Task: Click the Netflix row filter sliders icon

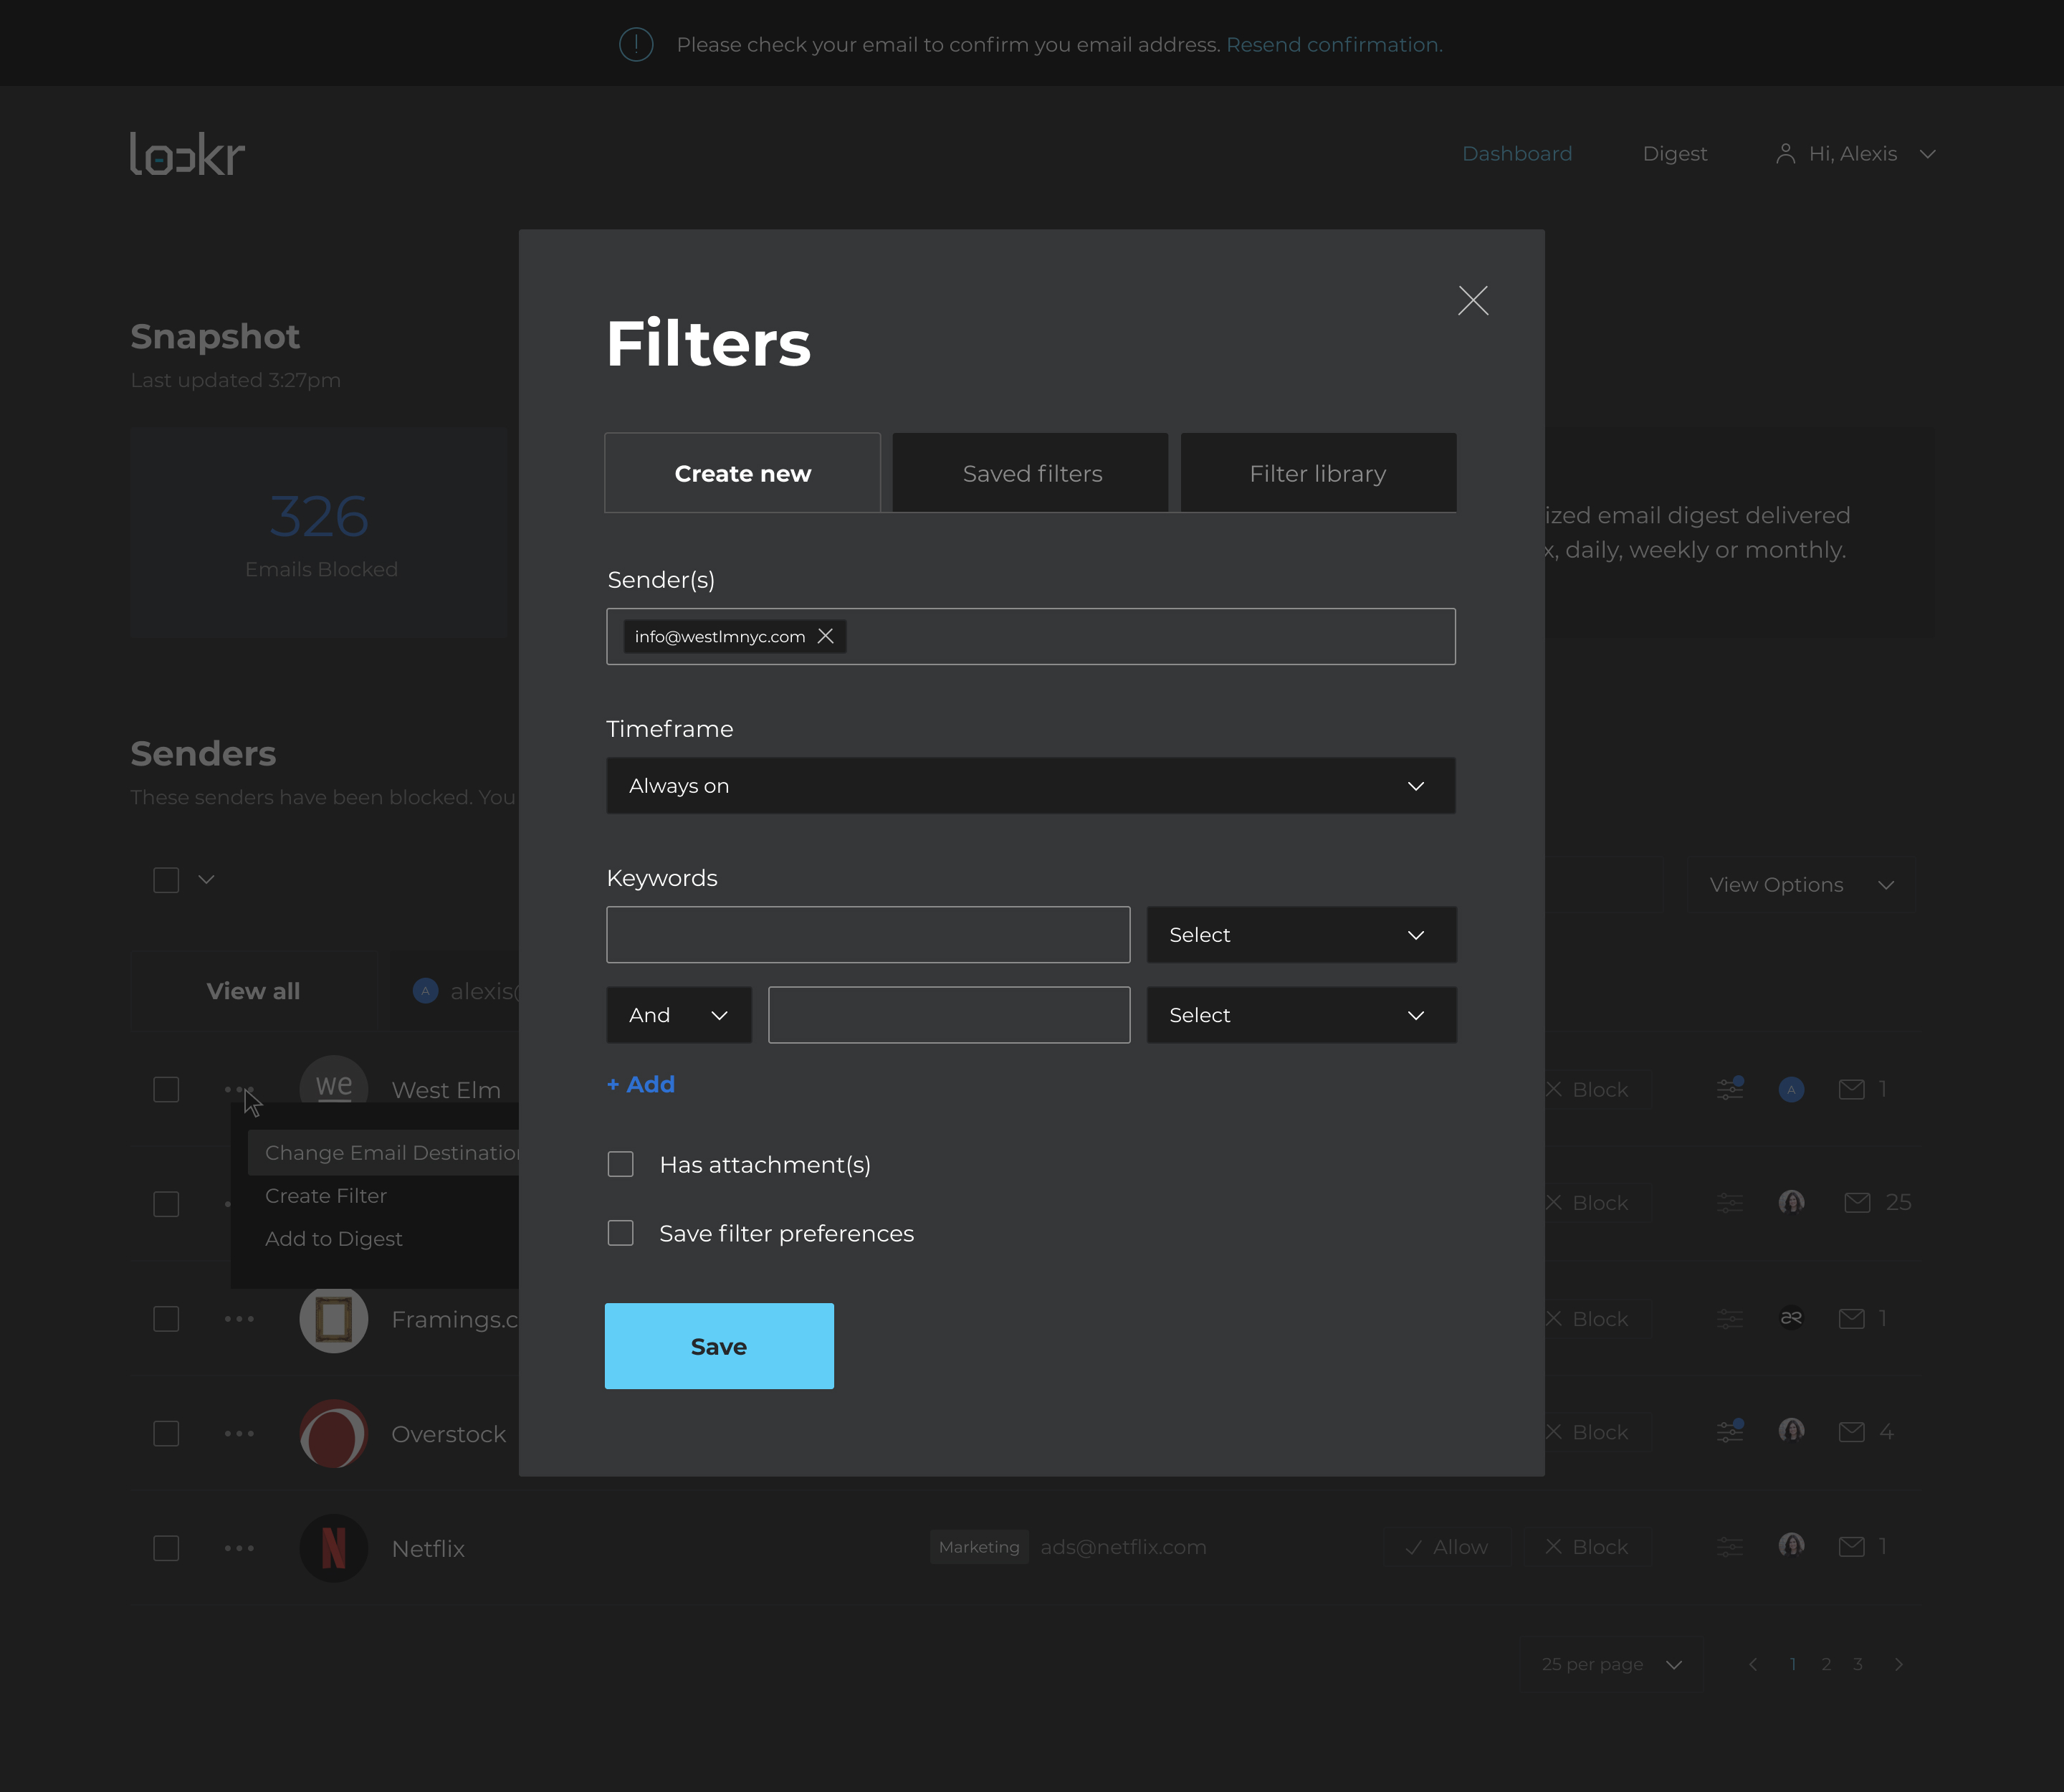Action: coord(1730,1547)
